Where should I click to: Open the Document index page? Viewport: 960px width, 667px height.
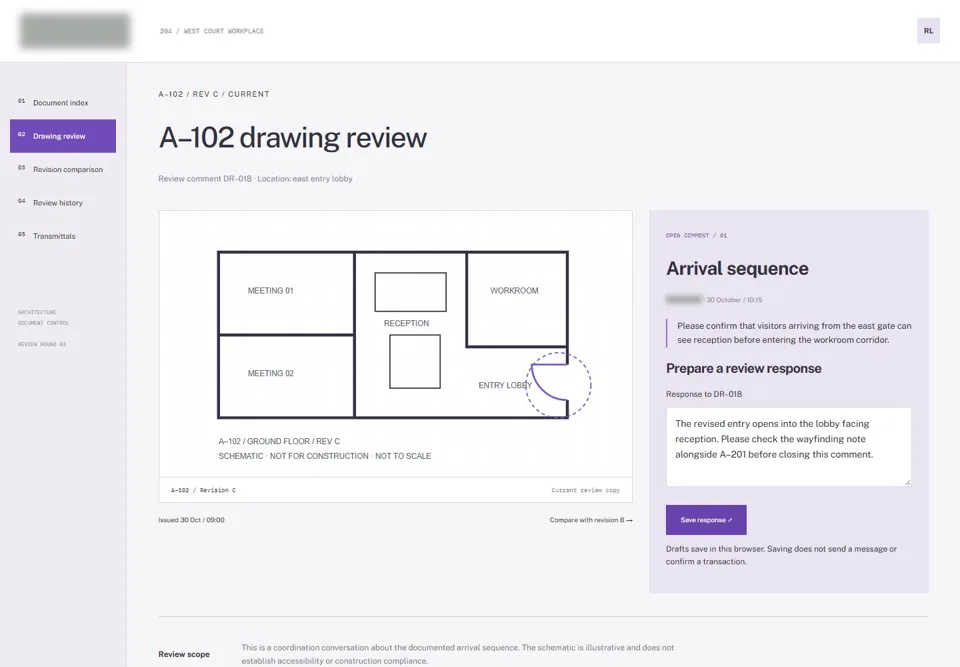coord(62,102)
